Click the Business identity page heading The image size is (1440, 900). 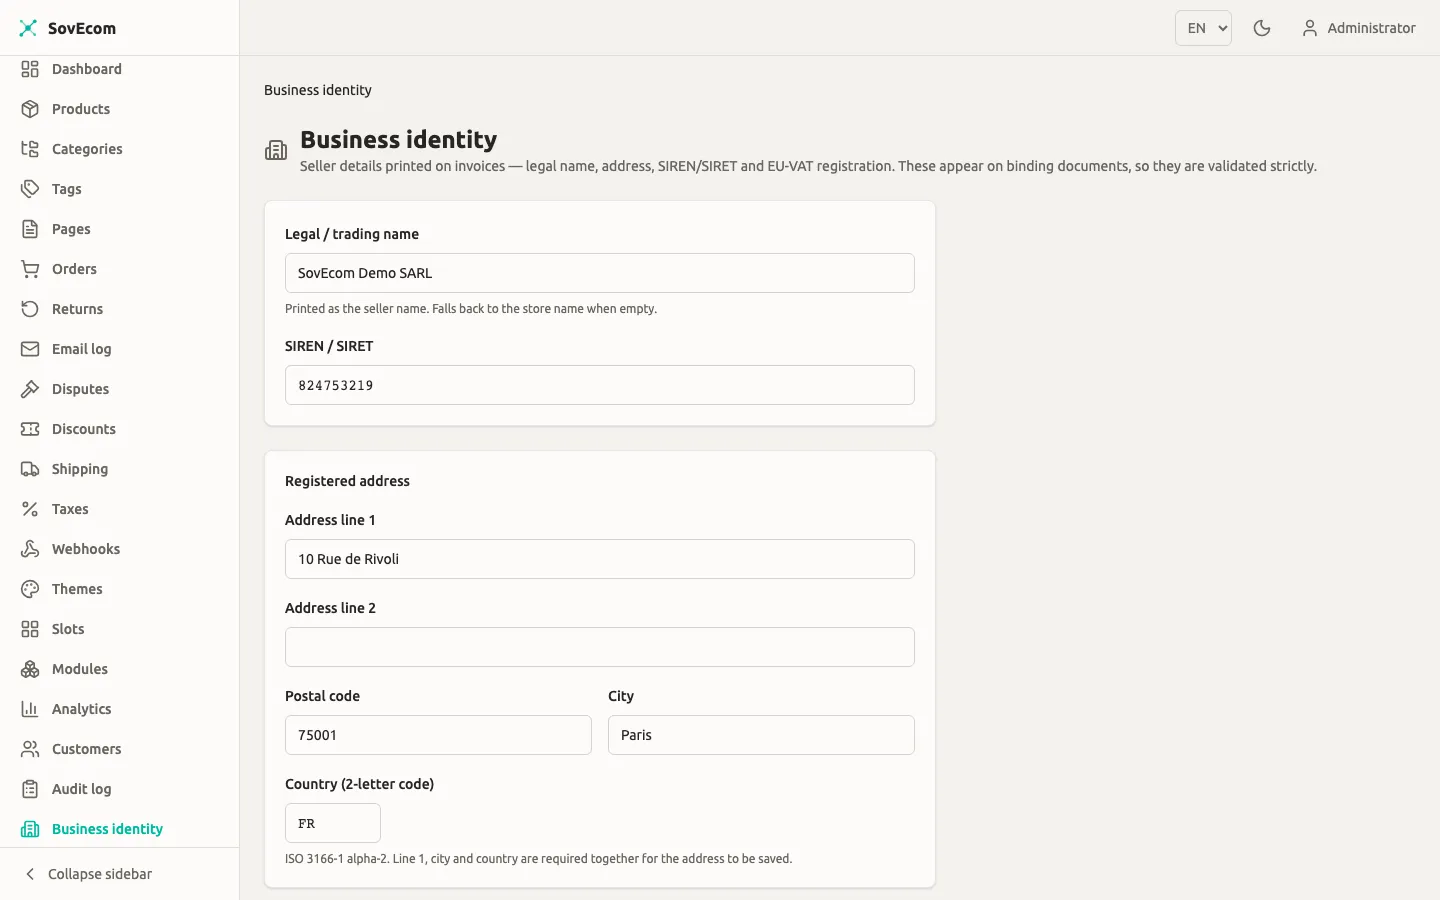[x=398, y=139]
